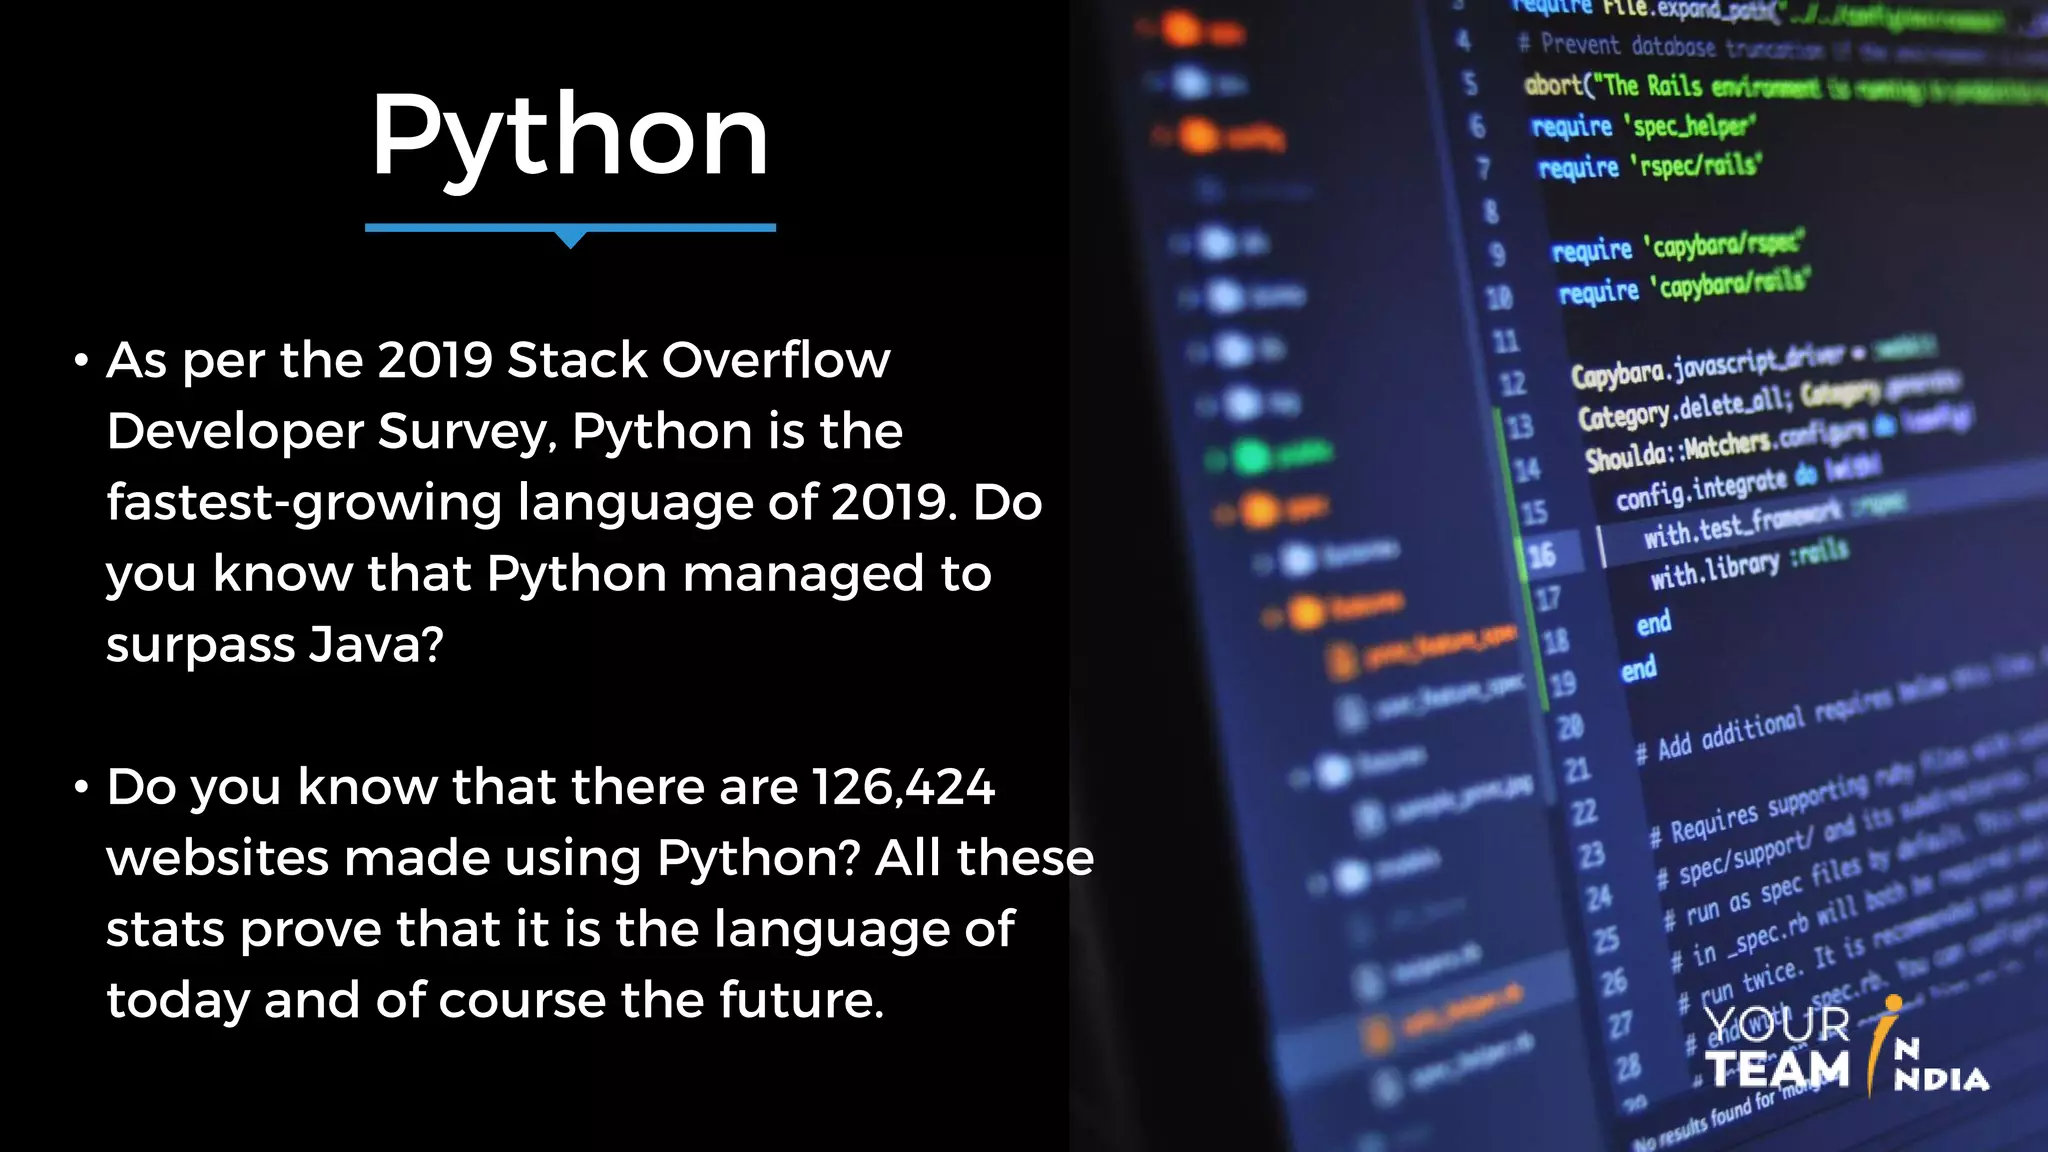Image resolution: width=2048 pixels, height=1152 pixels.
Task: Click first bullet point dot
Action: tap(82, 361)
